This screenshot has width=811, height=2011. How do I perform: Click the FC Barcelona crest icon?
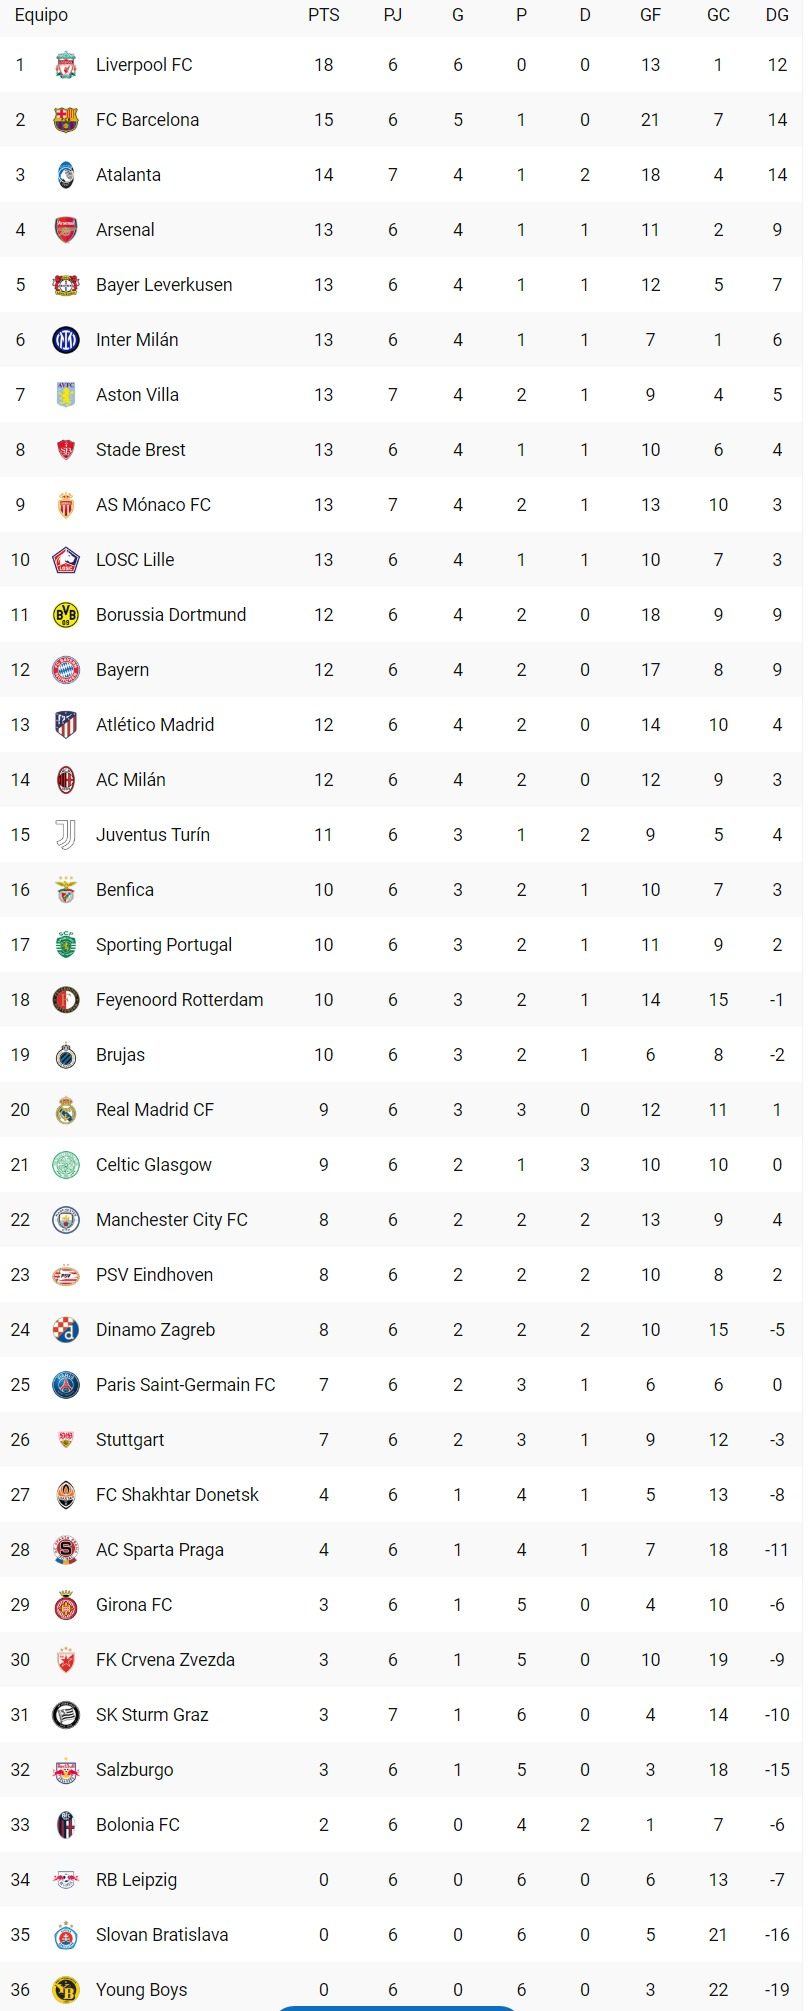tap(66, 120)
